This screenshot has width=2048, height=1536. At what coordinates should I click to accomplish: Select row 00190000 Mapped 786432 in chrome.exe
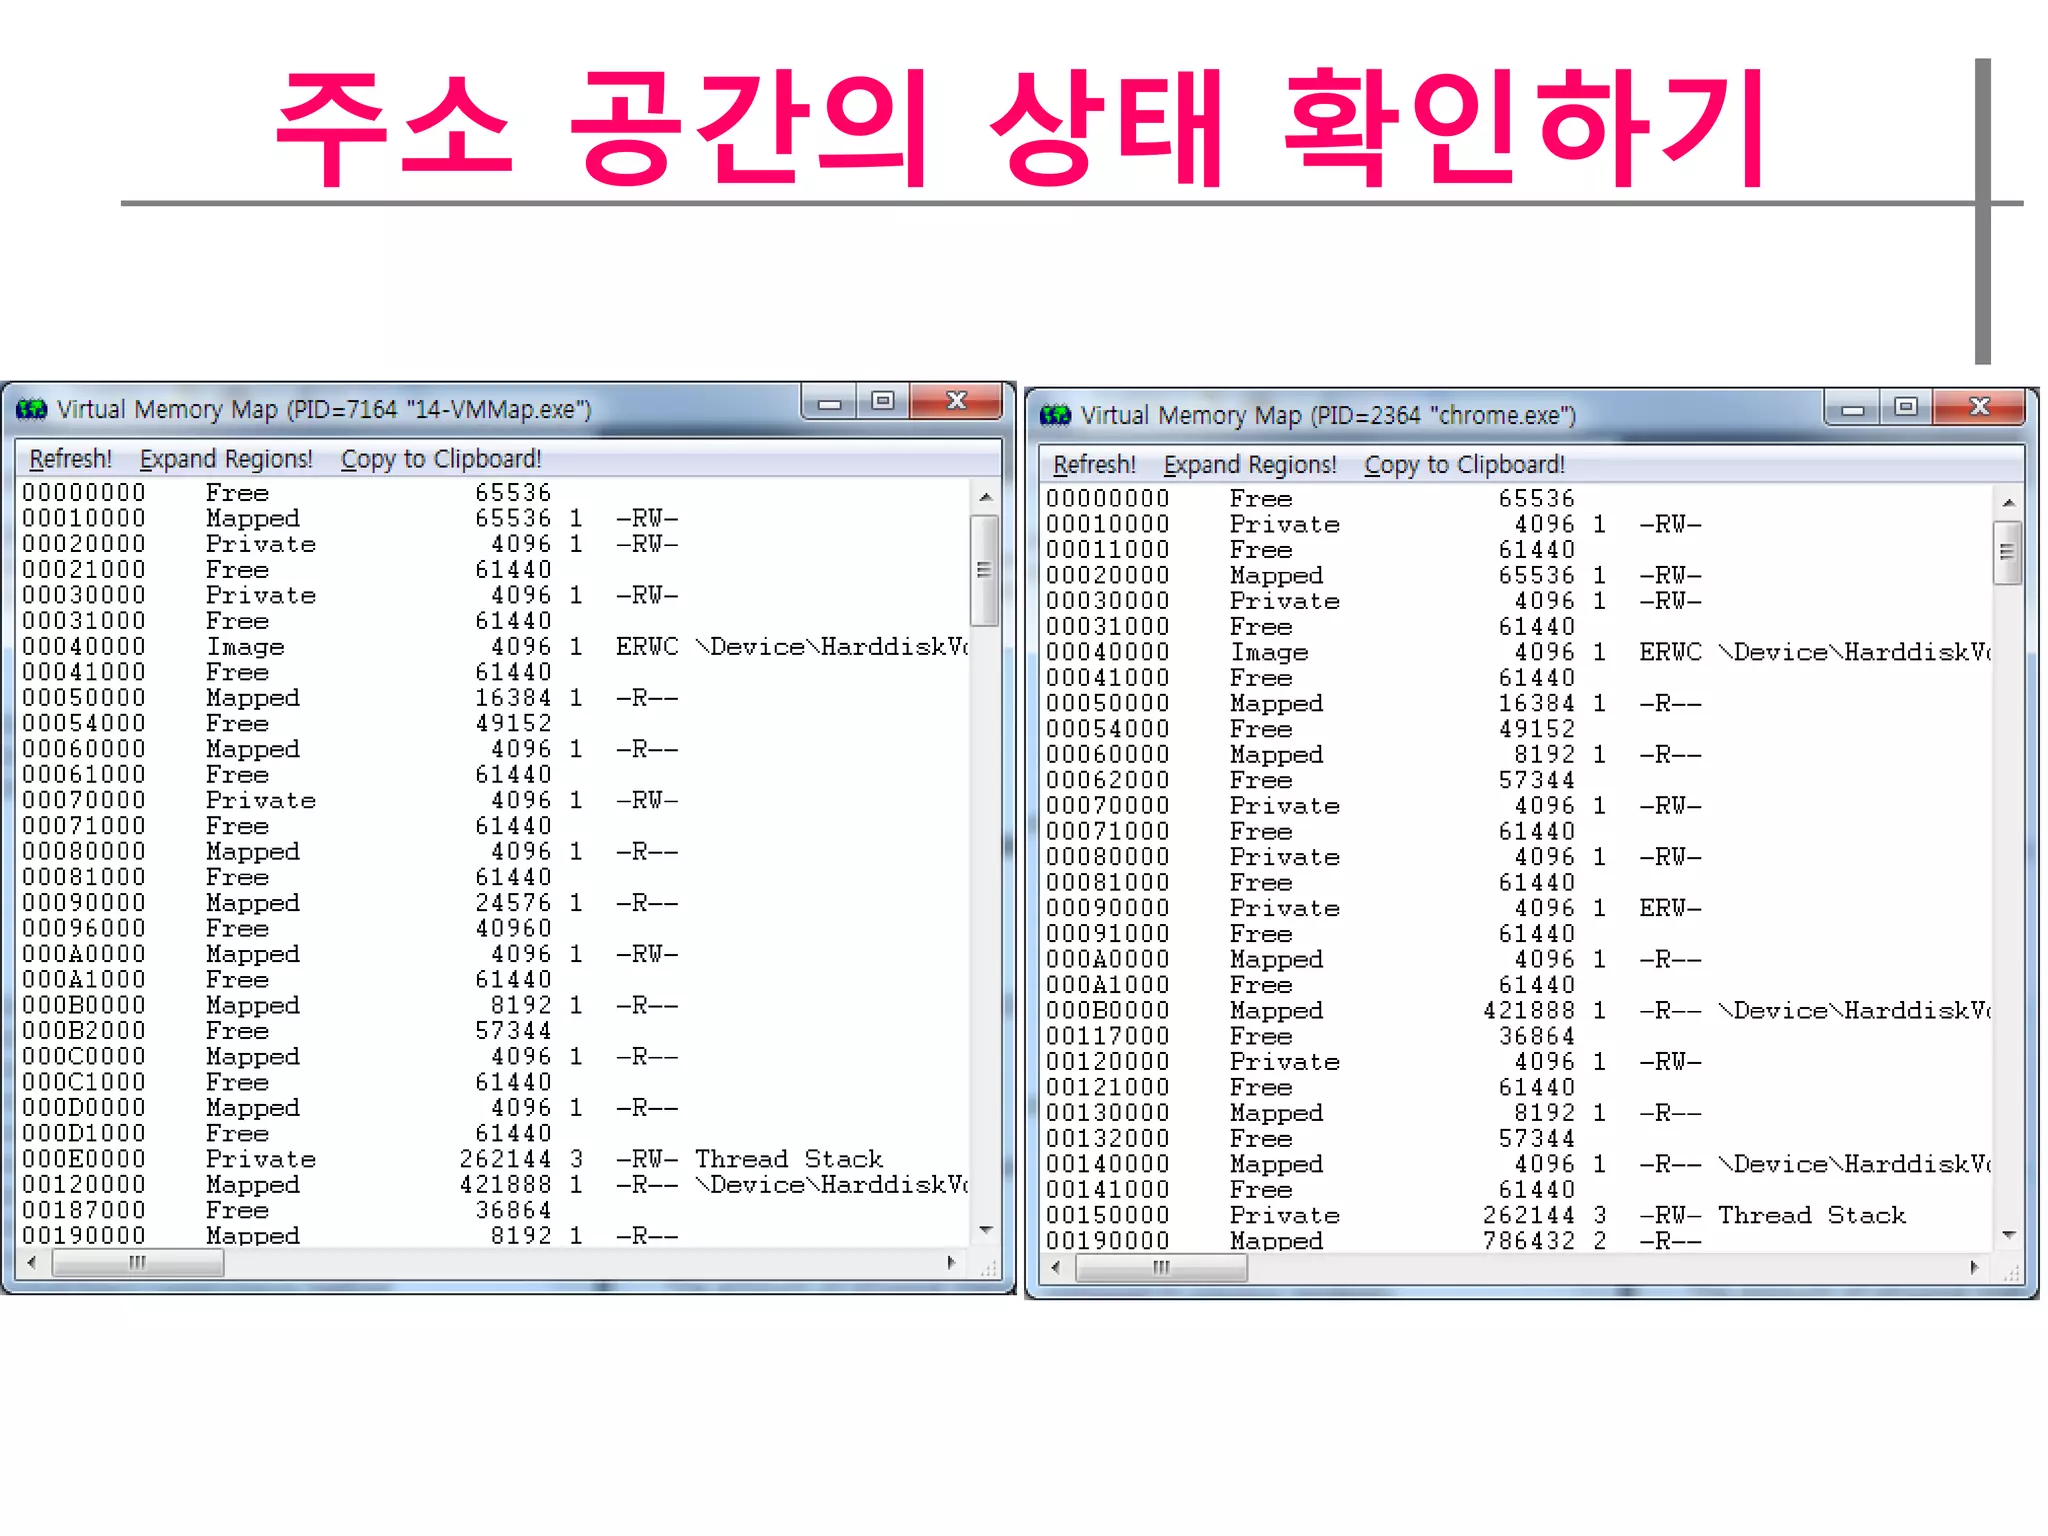1518,1241
